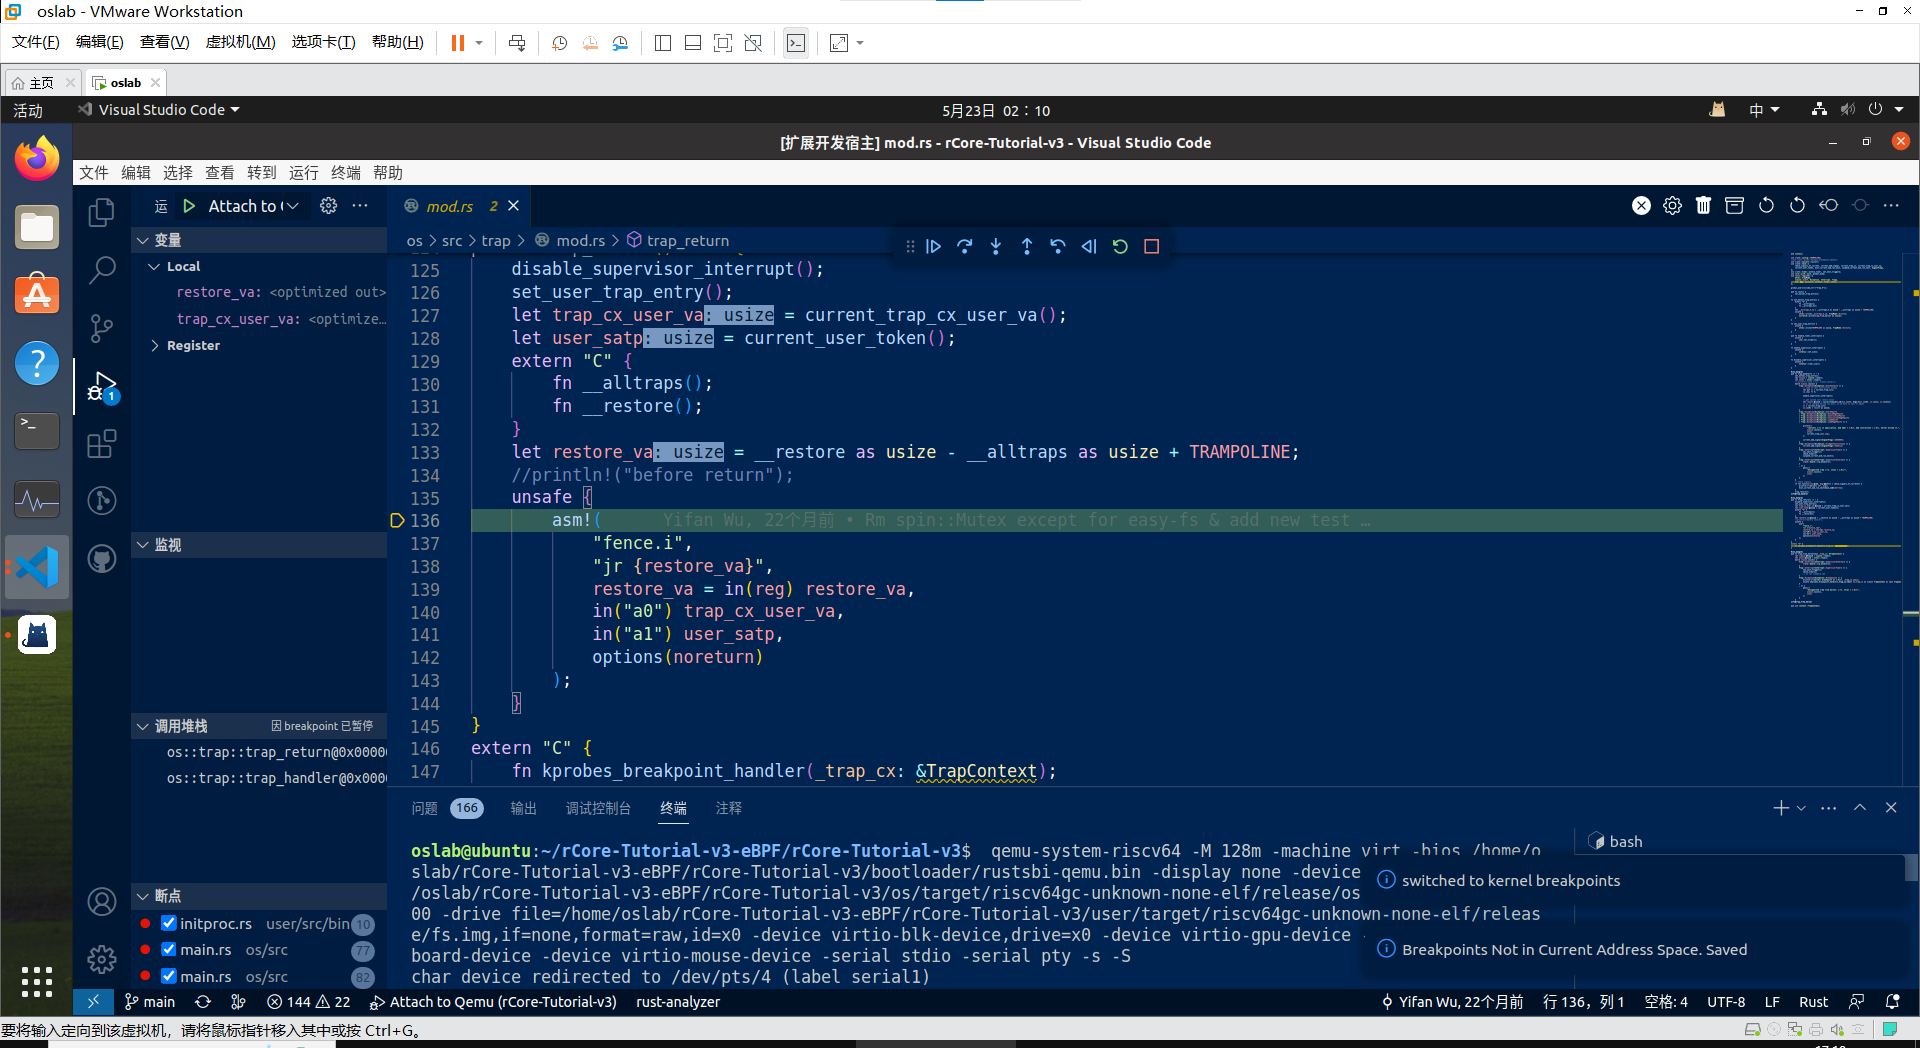Open Attach to debug configuration dropdown

coord(253,206)
